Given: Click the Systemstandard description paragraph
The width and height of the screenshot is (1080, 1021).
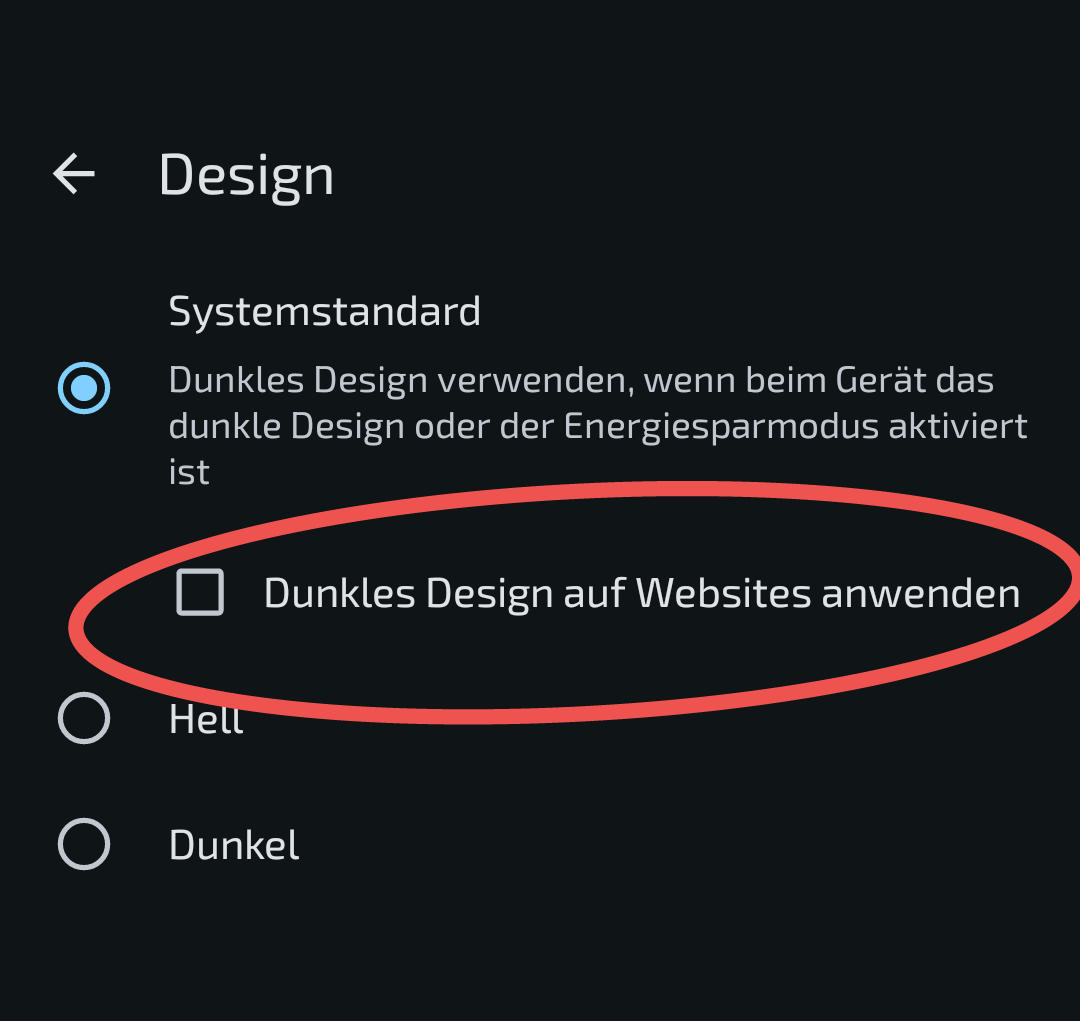Looking at the screenshot, I should pos(598,426).
